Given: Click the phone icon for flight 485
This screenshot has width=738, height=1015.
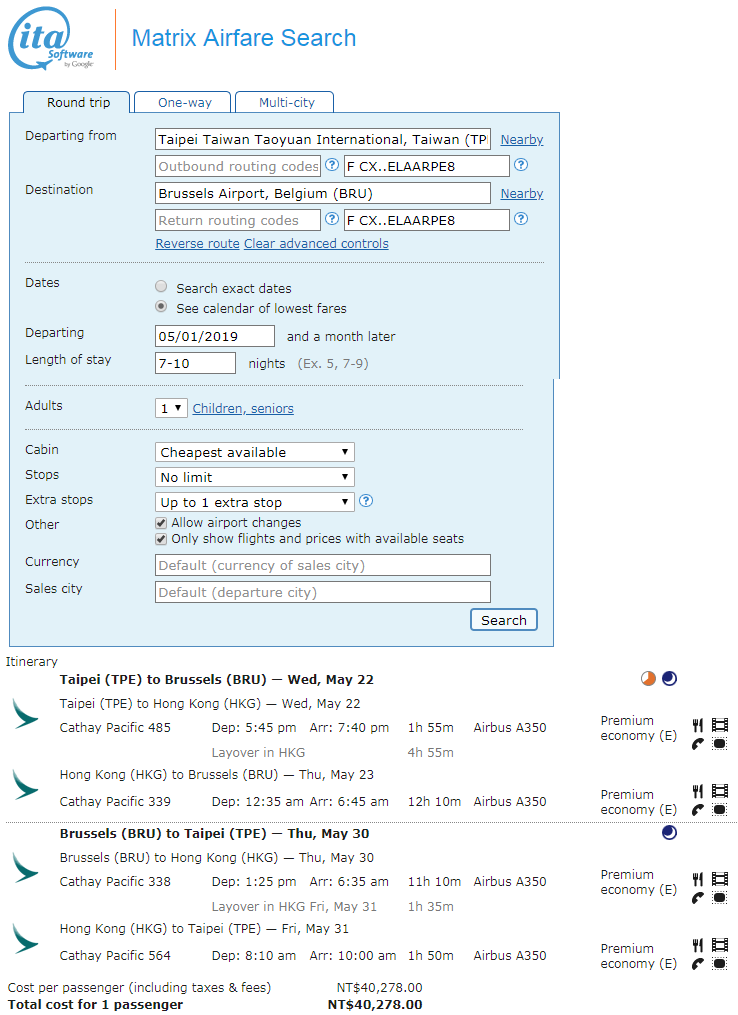Looking at the screenshot, I should (x=697, y=744).
